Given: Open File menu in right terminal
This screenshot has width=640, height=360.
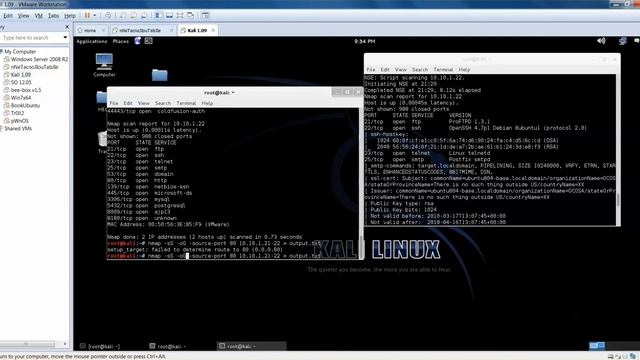Looking at the screenshot, I should pyautogui.click(x=371, y=70).
